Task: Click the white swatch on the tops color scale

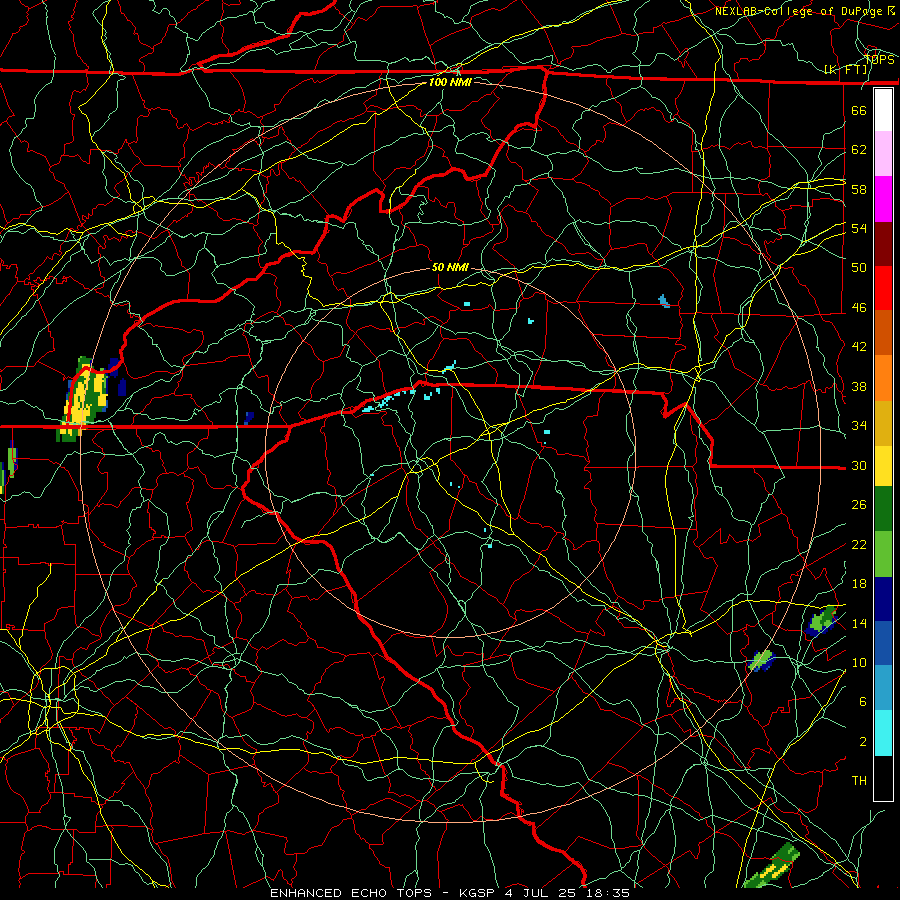Action: 883,110
